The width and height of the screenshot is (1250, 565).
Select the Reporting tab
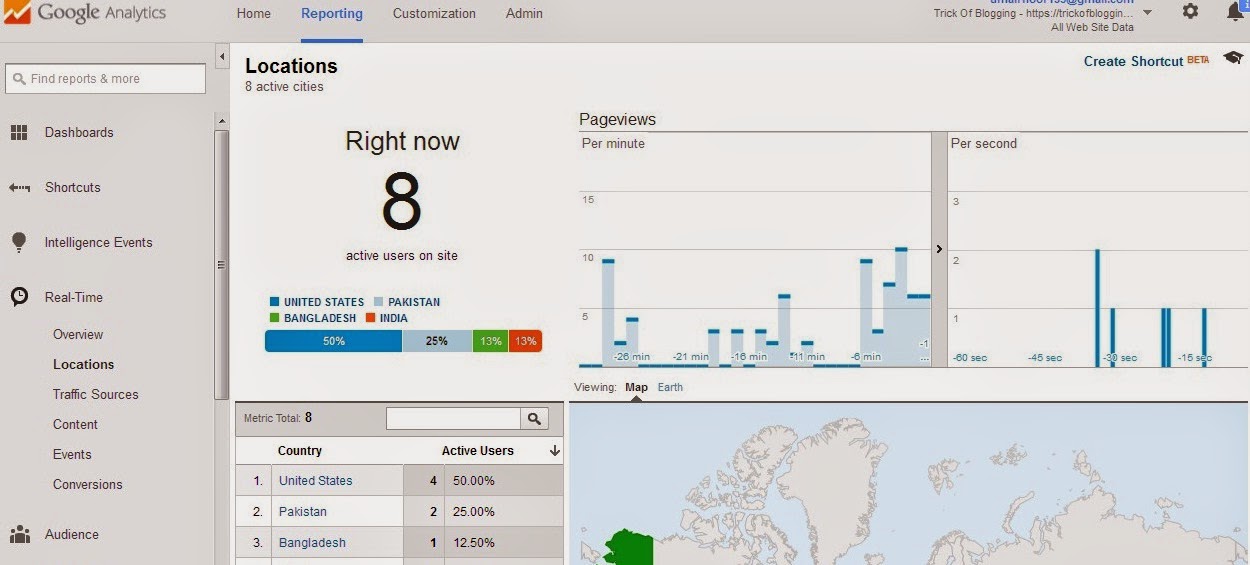[332, 14]
